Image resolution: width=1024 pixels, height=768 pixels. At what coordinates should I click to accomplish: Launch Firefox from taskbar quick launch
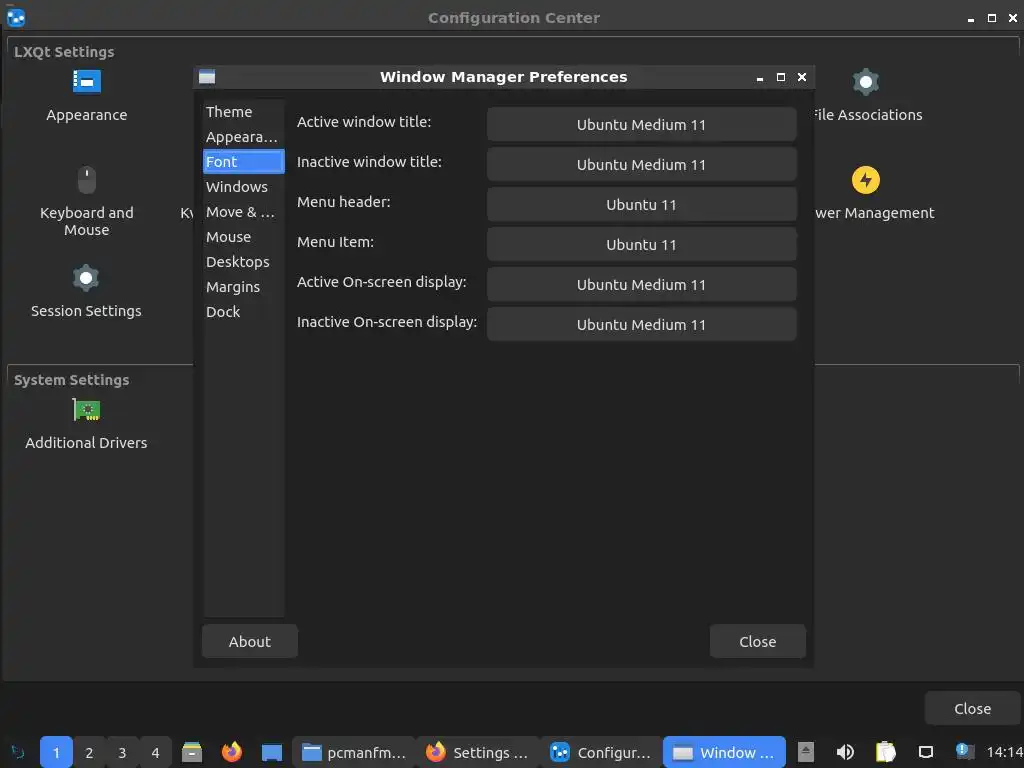coord(232,752)
